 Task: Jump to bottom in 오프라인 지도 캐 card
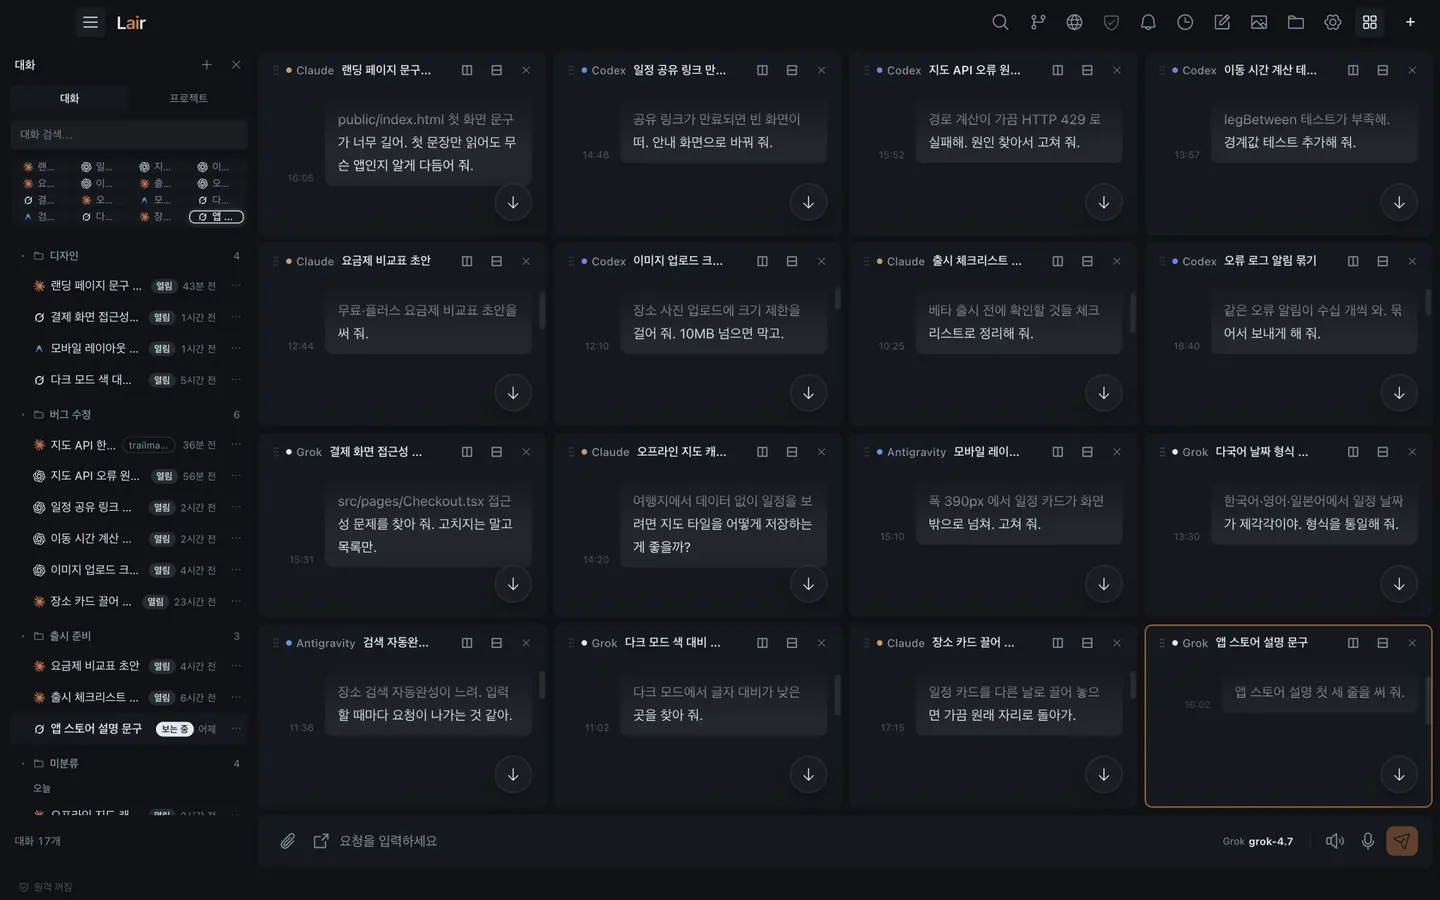pos(808,584)
